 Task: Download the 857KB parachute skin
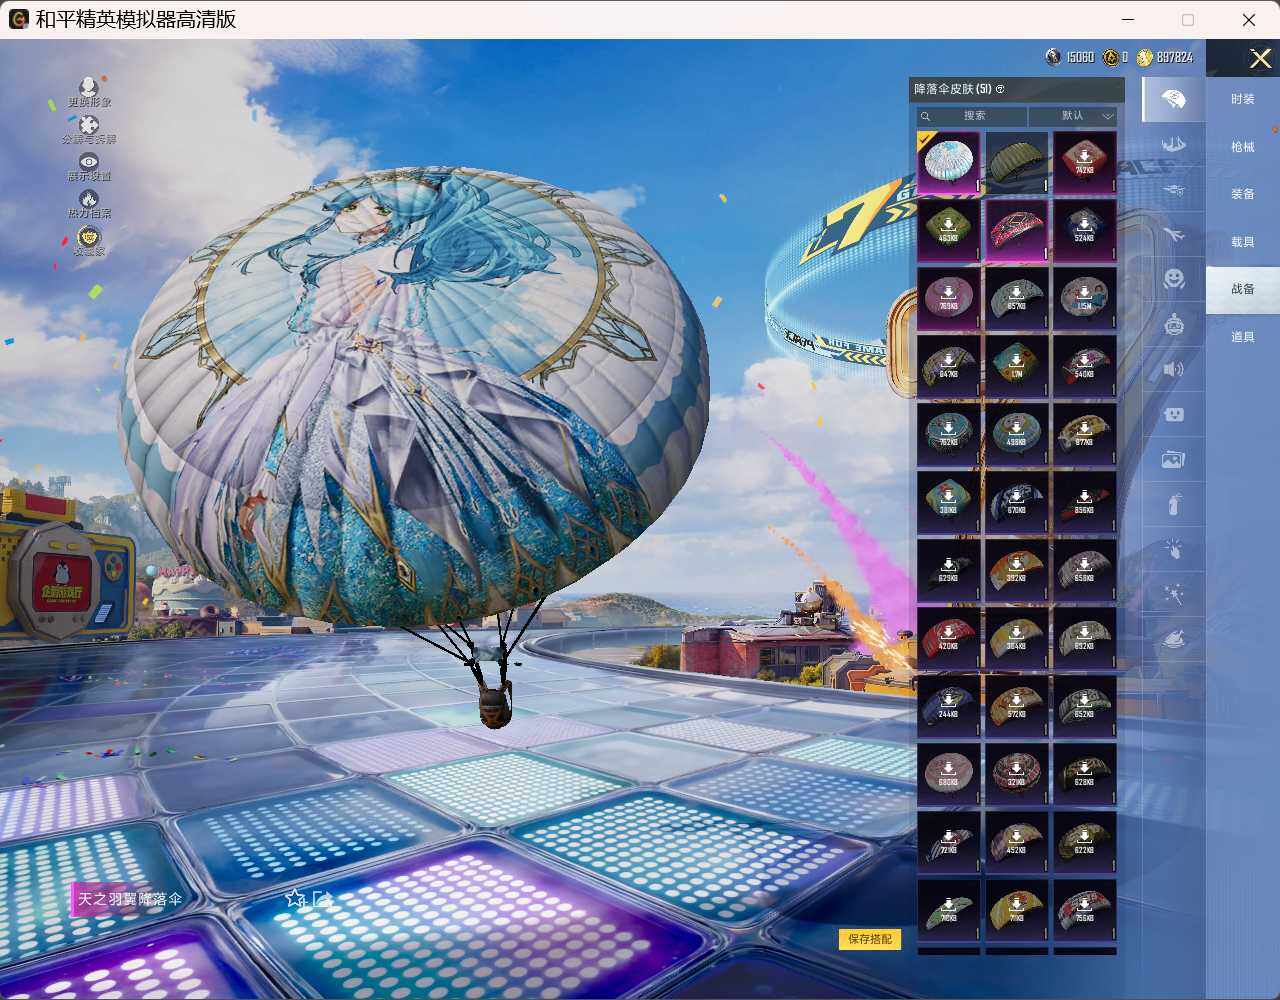[1017, 298]
